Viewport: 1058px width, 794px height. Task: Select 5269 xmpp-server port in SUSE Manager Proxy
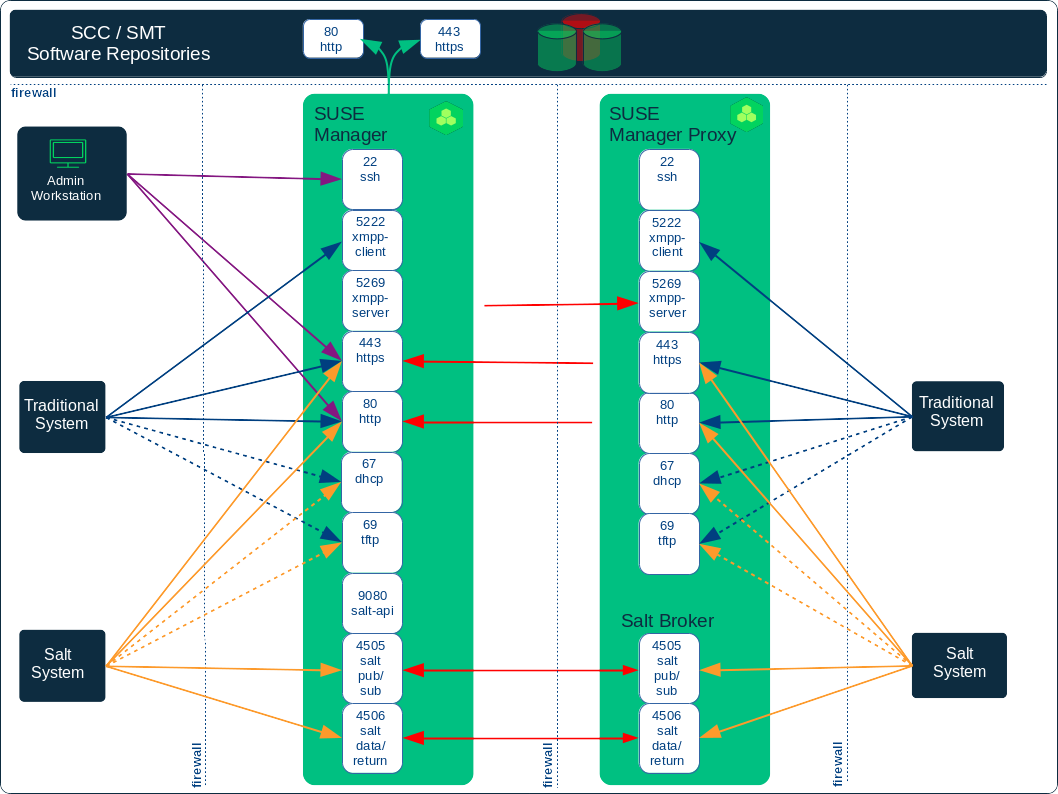click(668, 300)
